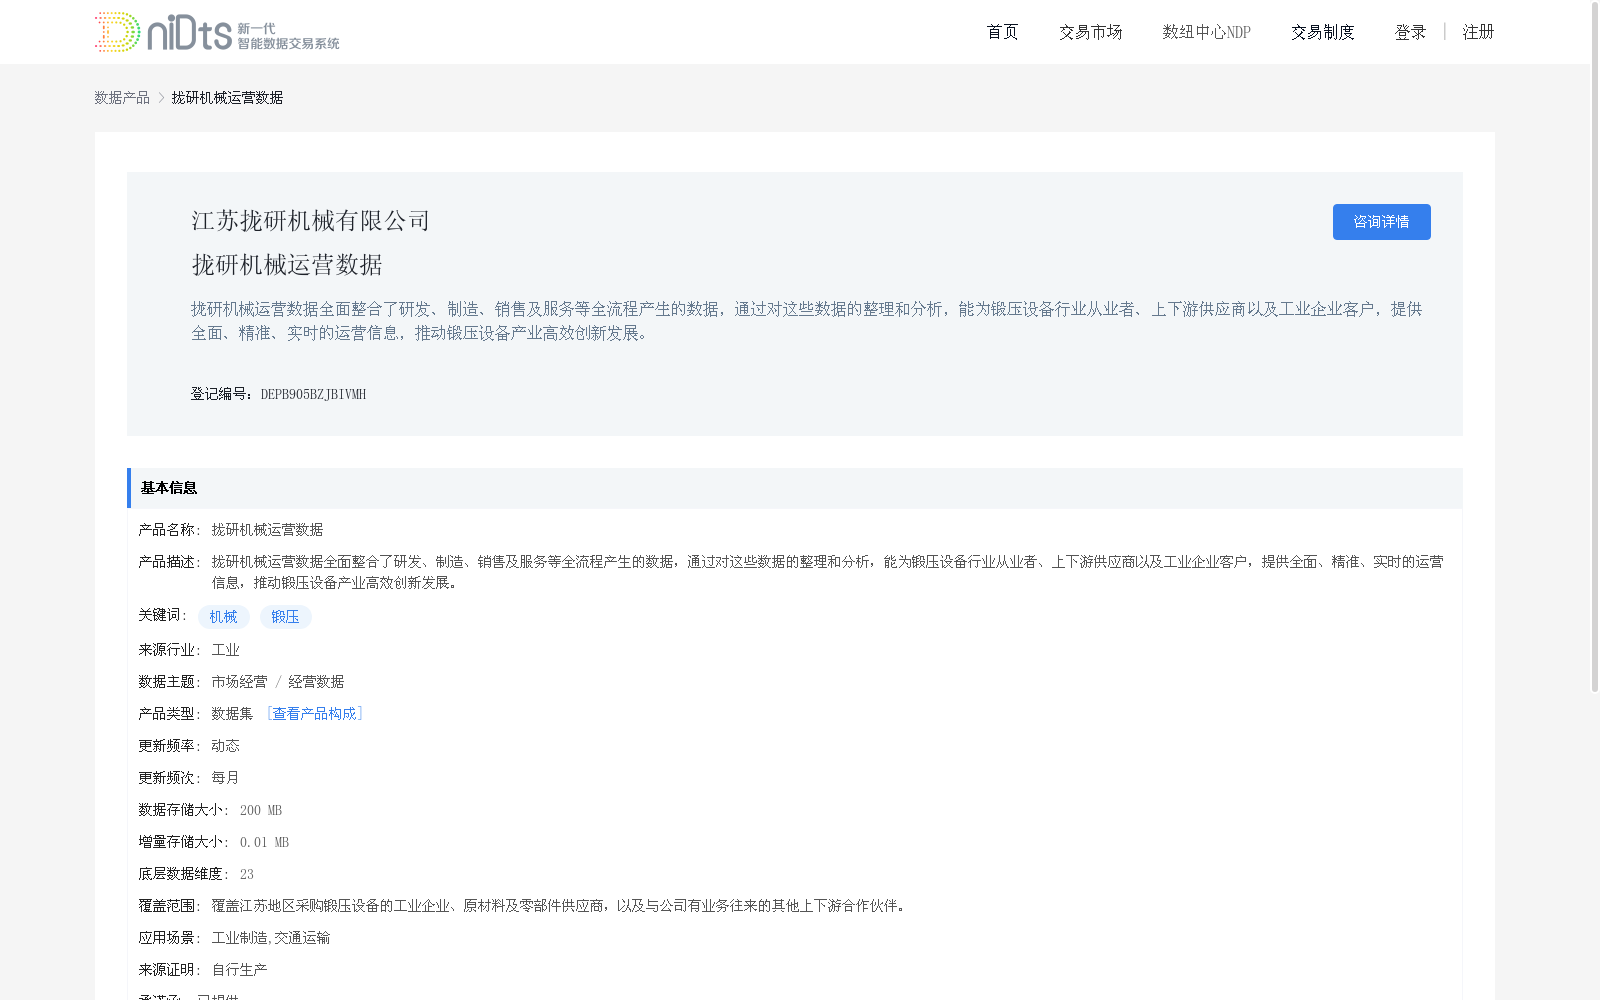
Task: Go to 数据产品 breadcrumb
Action: coord(122,97)
